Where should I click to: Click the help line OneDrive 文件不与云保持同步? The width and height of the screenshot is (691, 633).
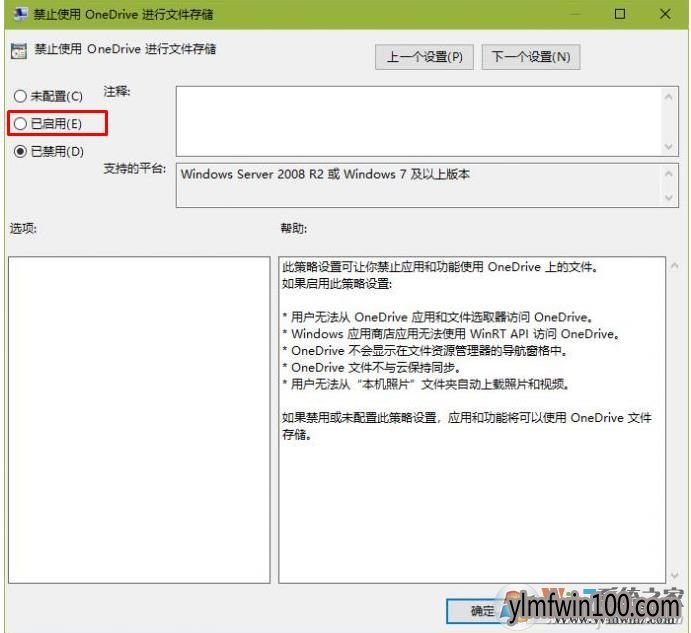click(372, 368)
